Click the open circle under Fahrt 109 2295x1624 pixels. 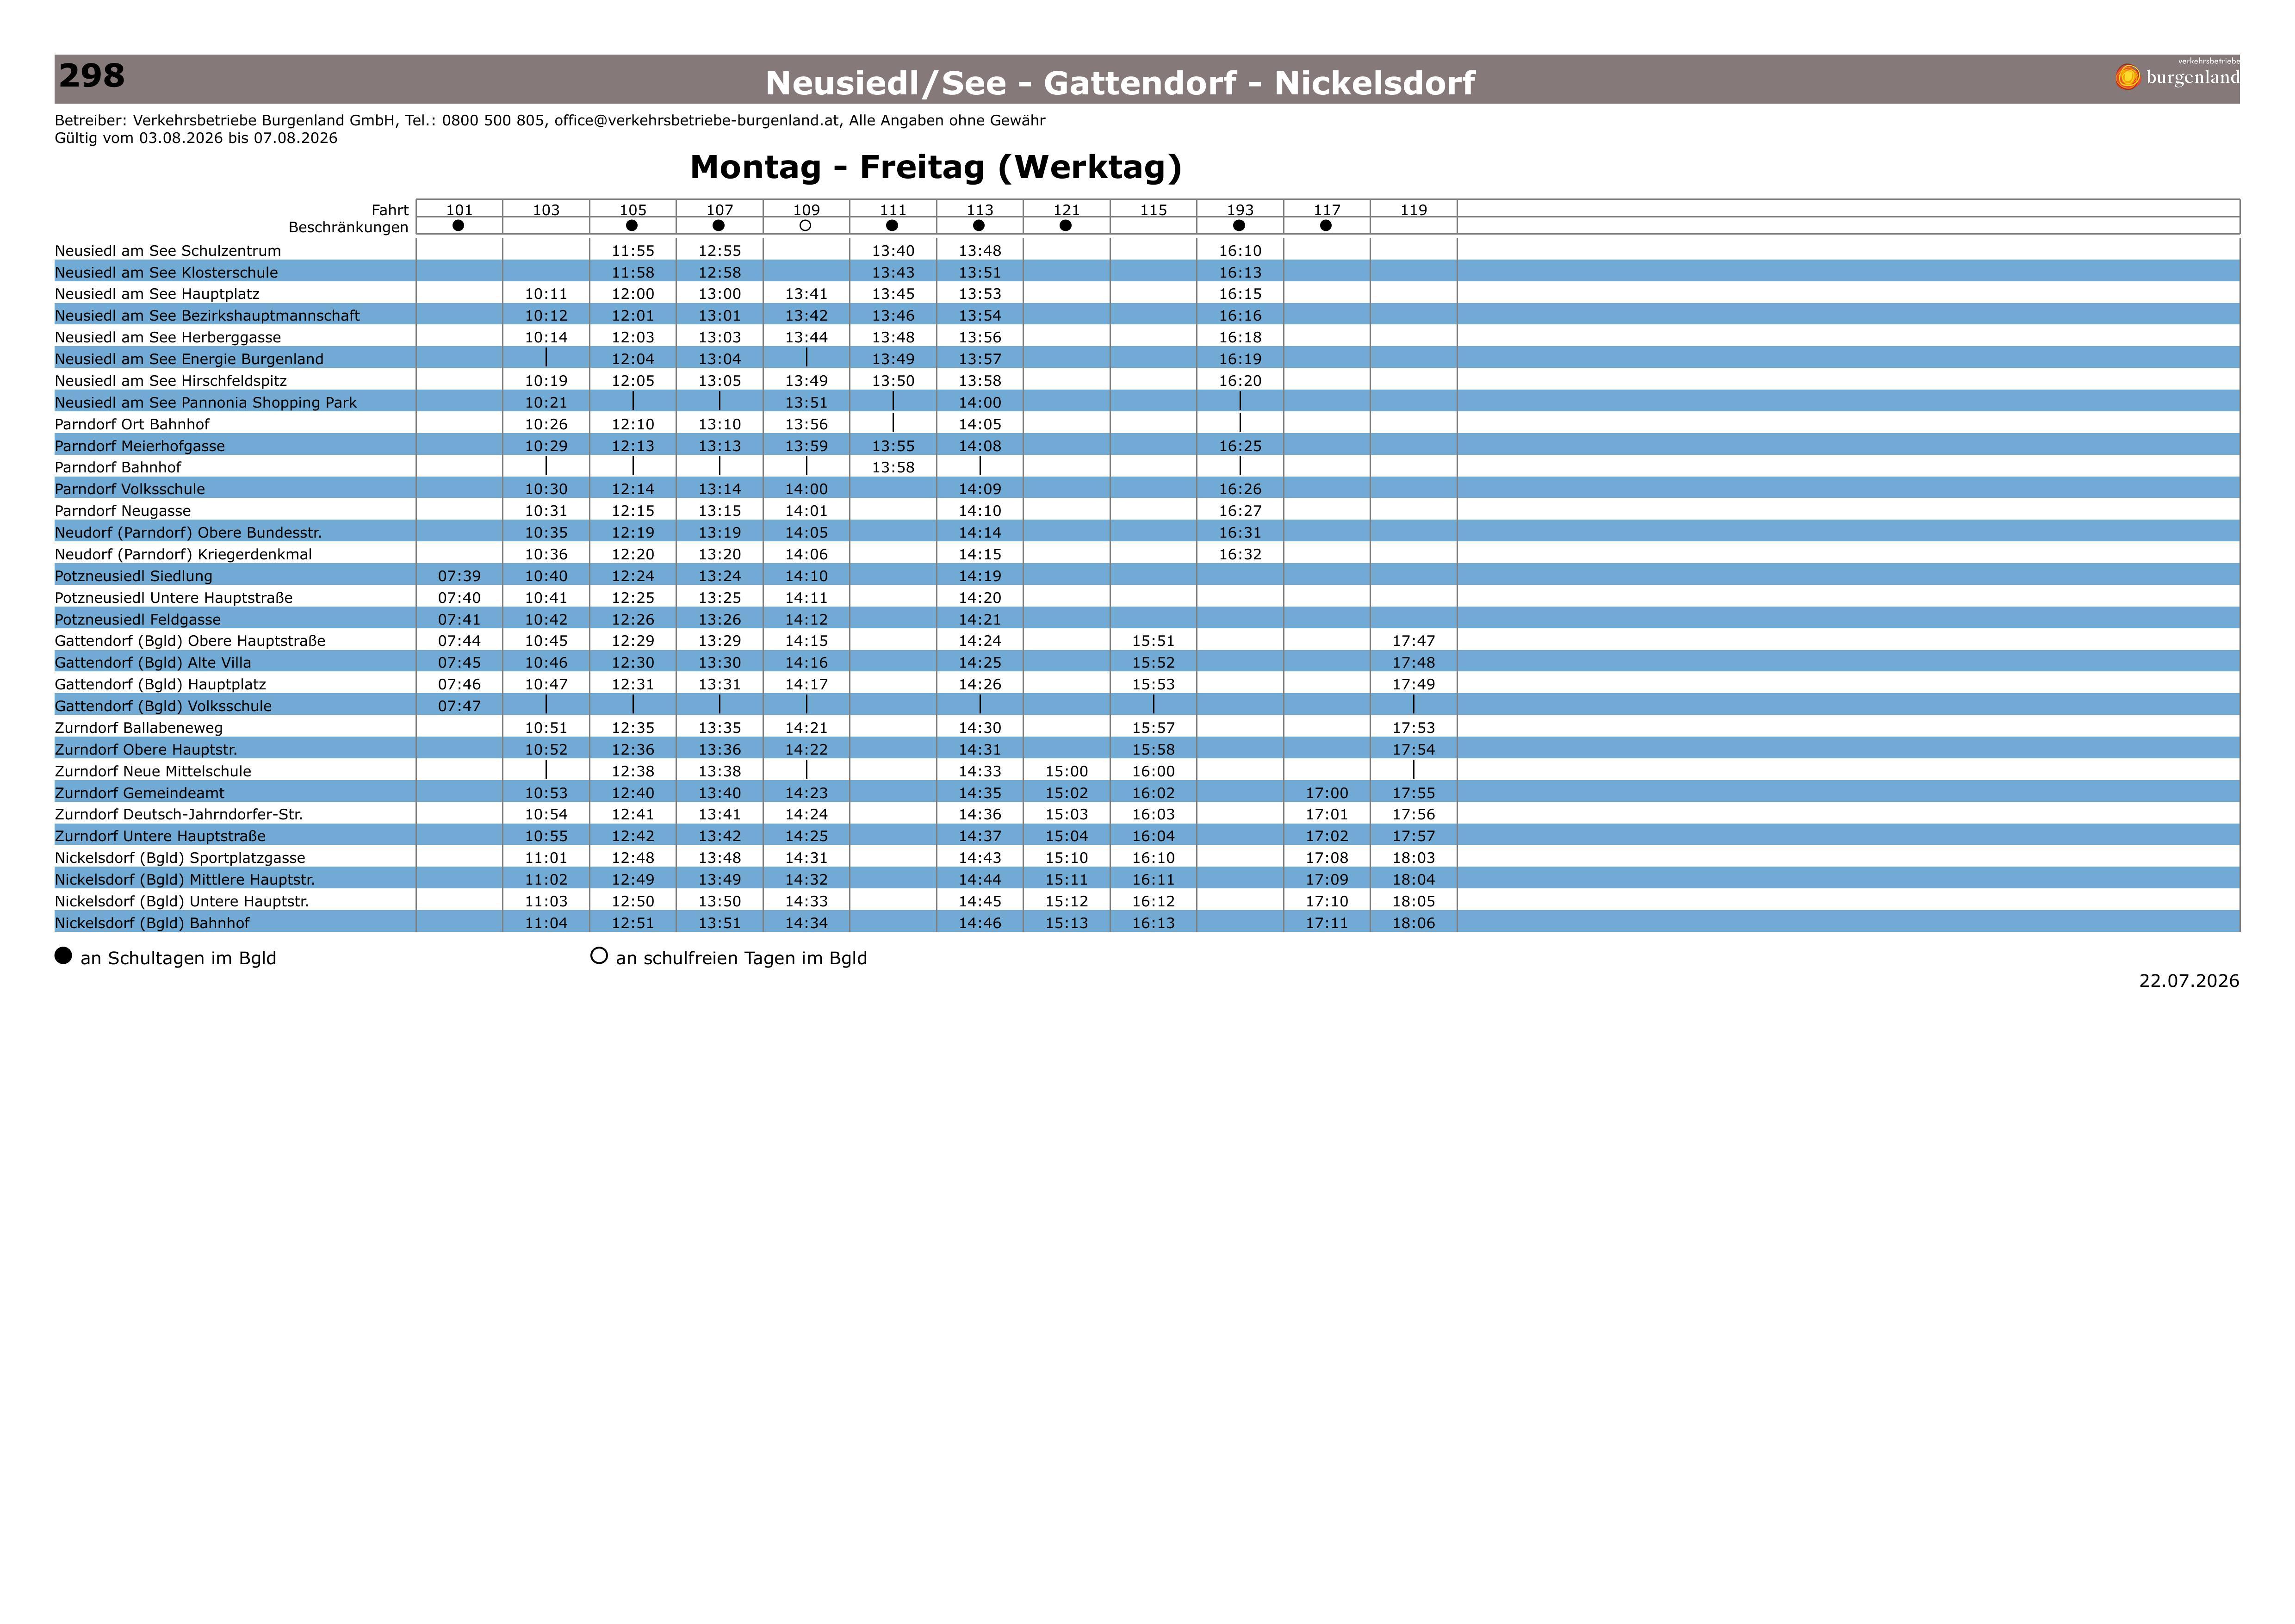[x=805, y=226]
